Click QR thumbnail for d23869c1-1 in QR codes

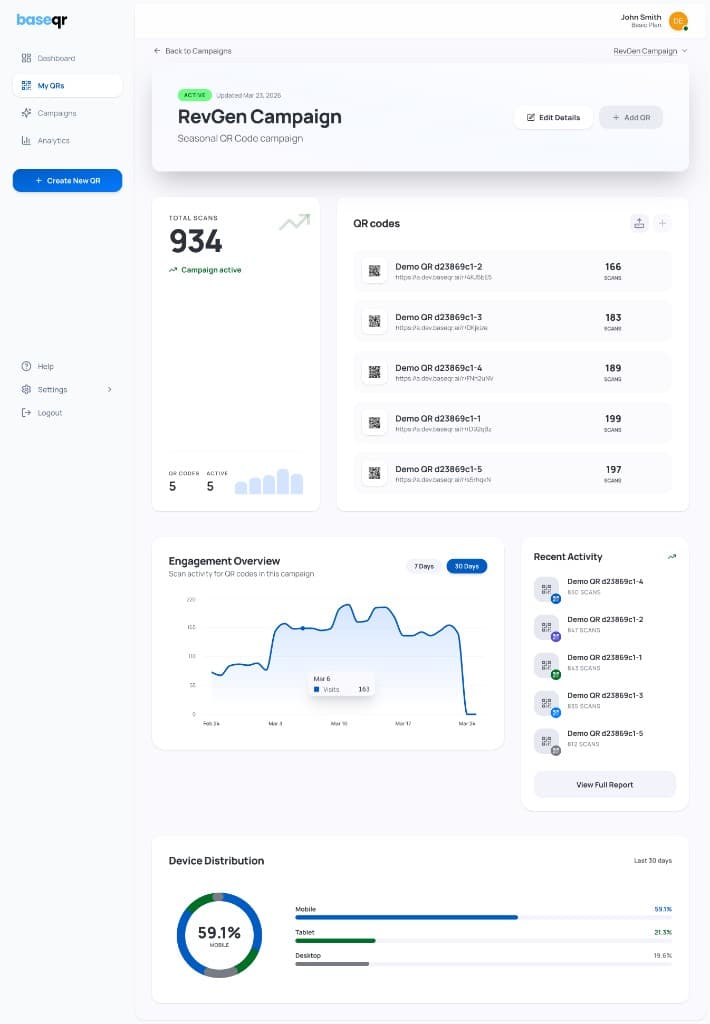374,423
